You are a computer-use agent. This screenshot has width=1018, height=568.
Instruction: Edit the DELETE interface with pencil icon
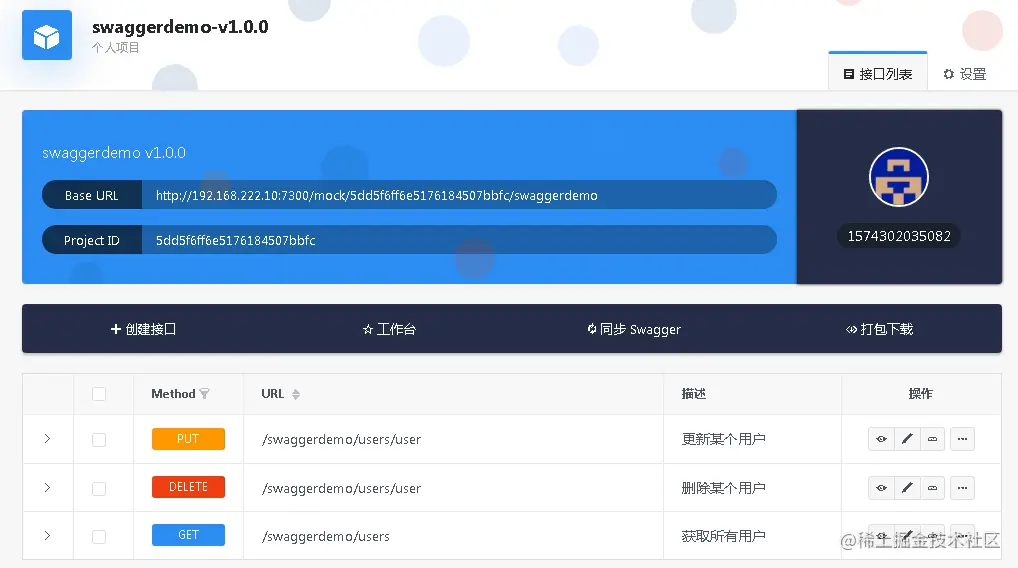click(907, 488)
